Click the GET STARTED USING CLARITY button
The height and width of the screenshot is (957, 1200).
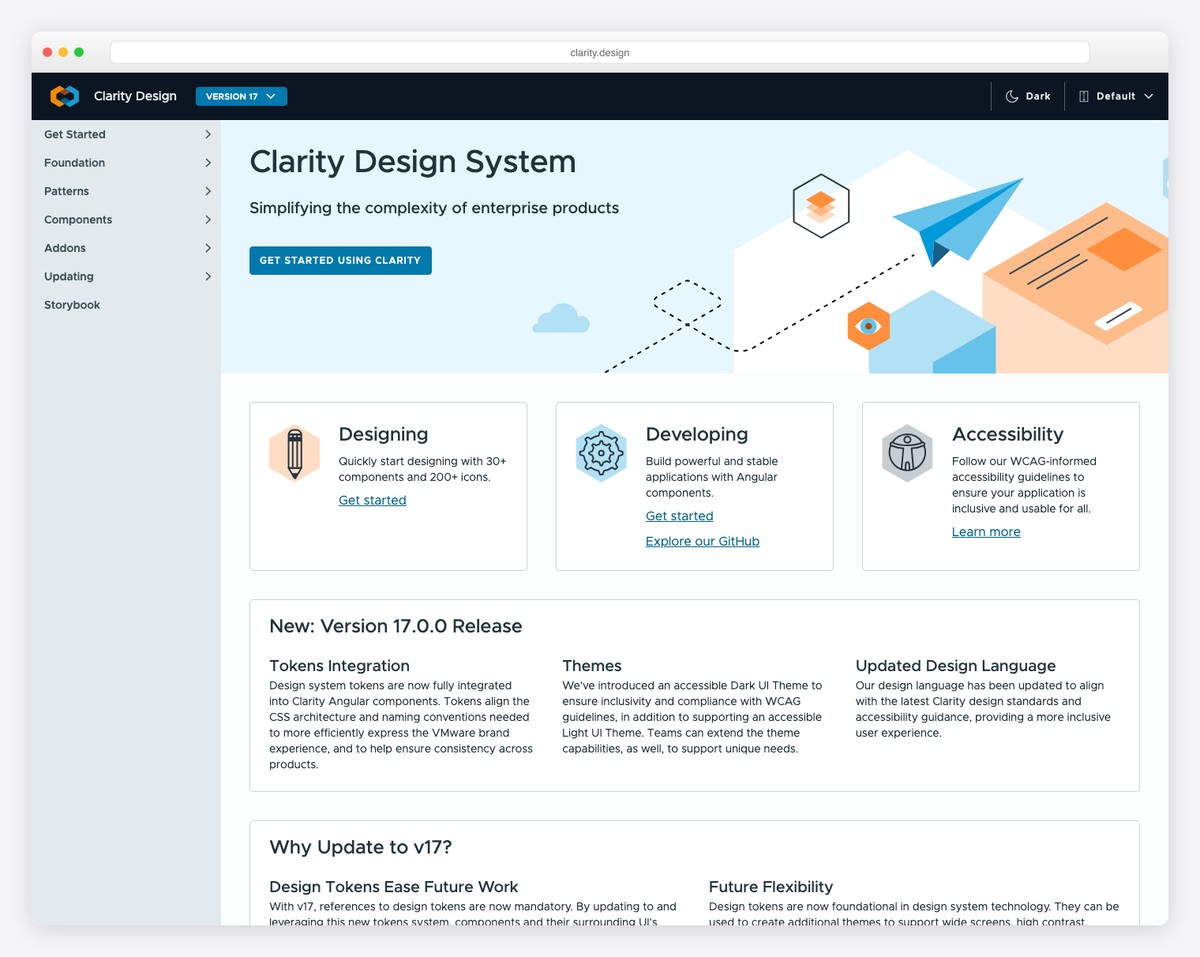point(340,260)
